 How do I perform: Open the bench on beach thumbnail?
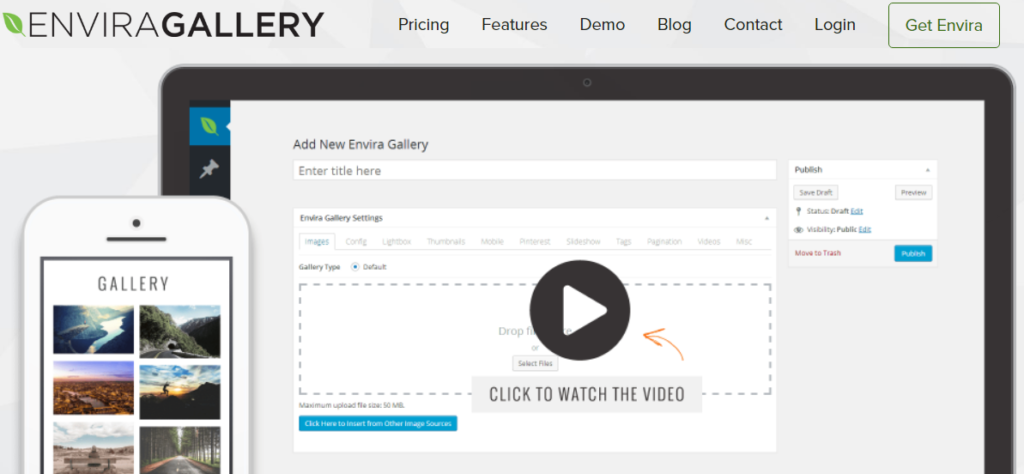tap(93, 448)
